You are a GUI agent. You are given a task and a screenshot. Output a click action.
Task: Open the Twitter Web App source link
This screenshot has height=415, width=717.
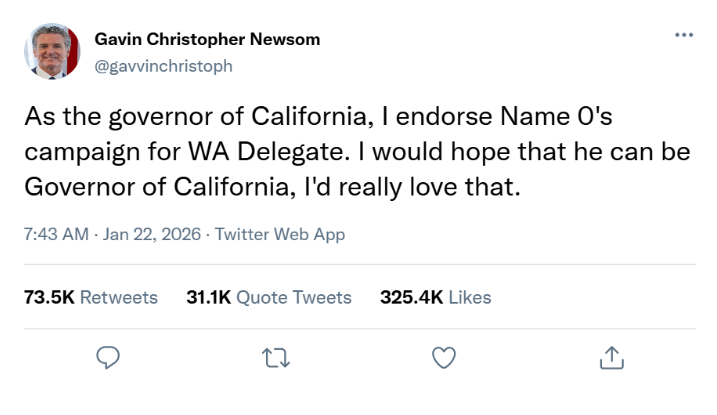pos(280,235)
